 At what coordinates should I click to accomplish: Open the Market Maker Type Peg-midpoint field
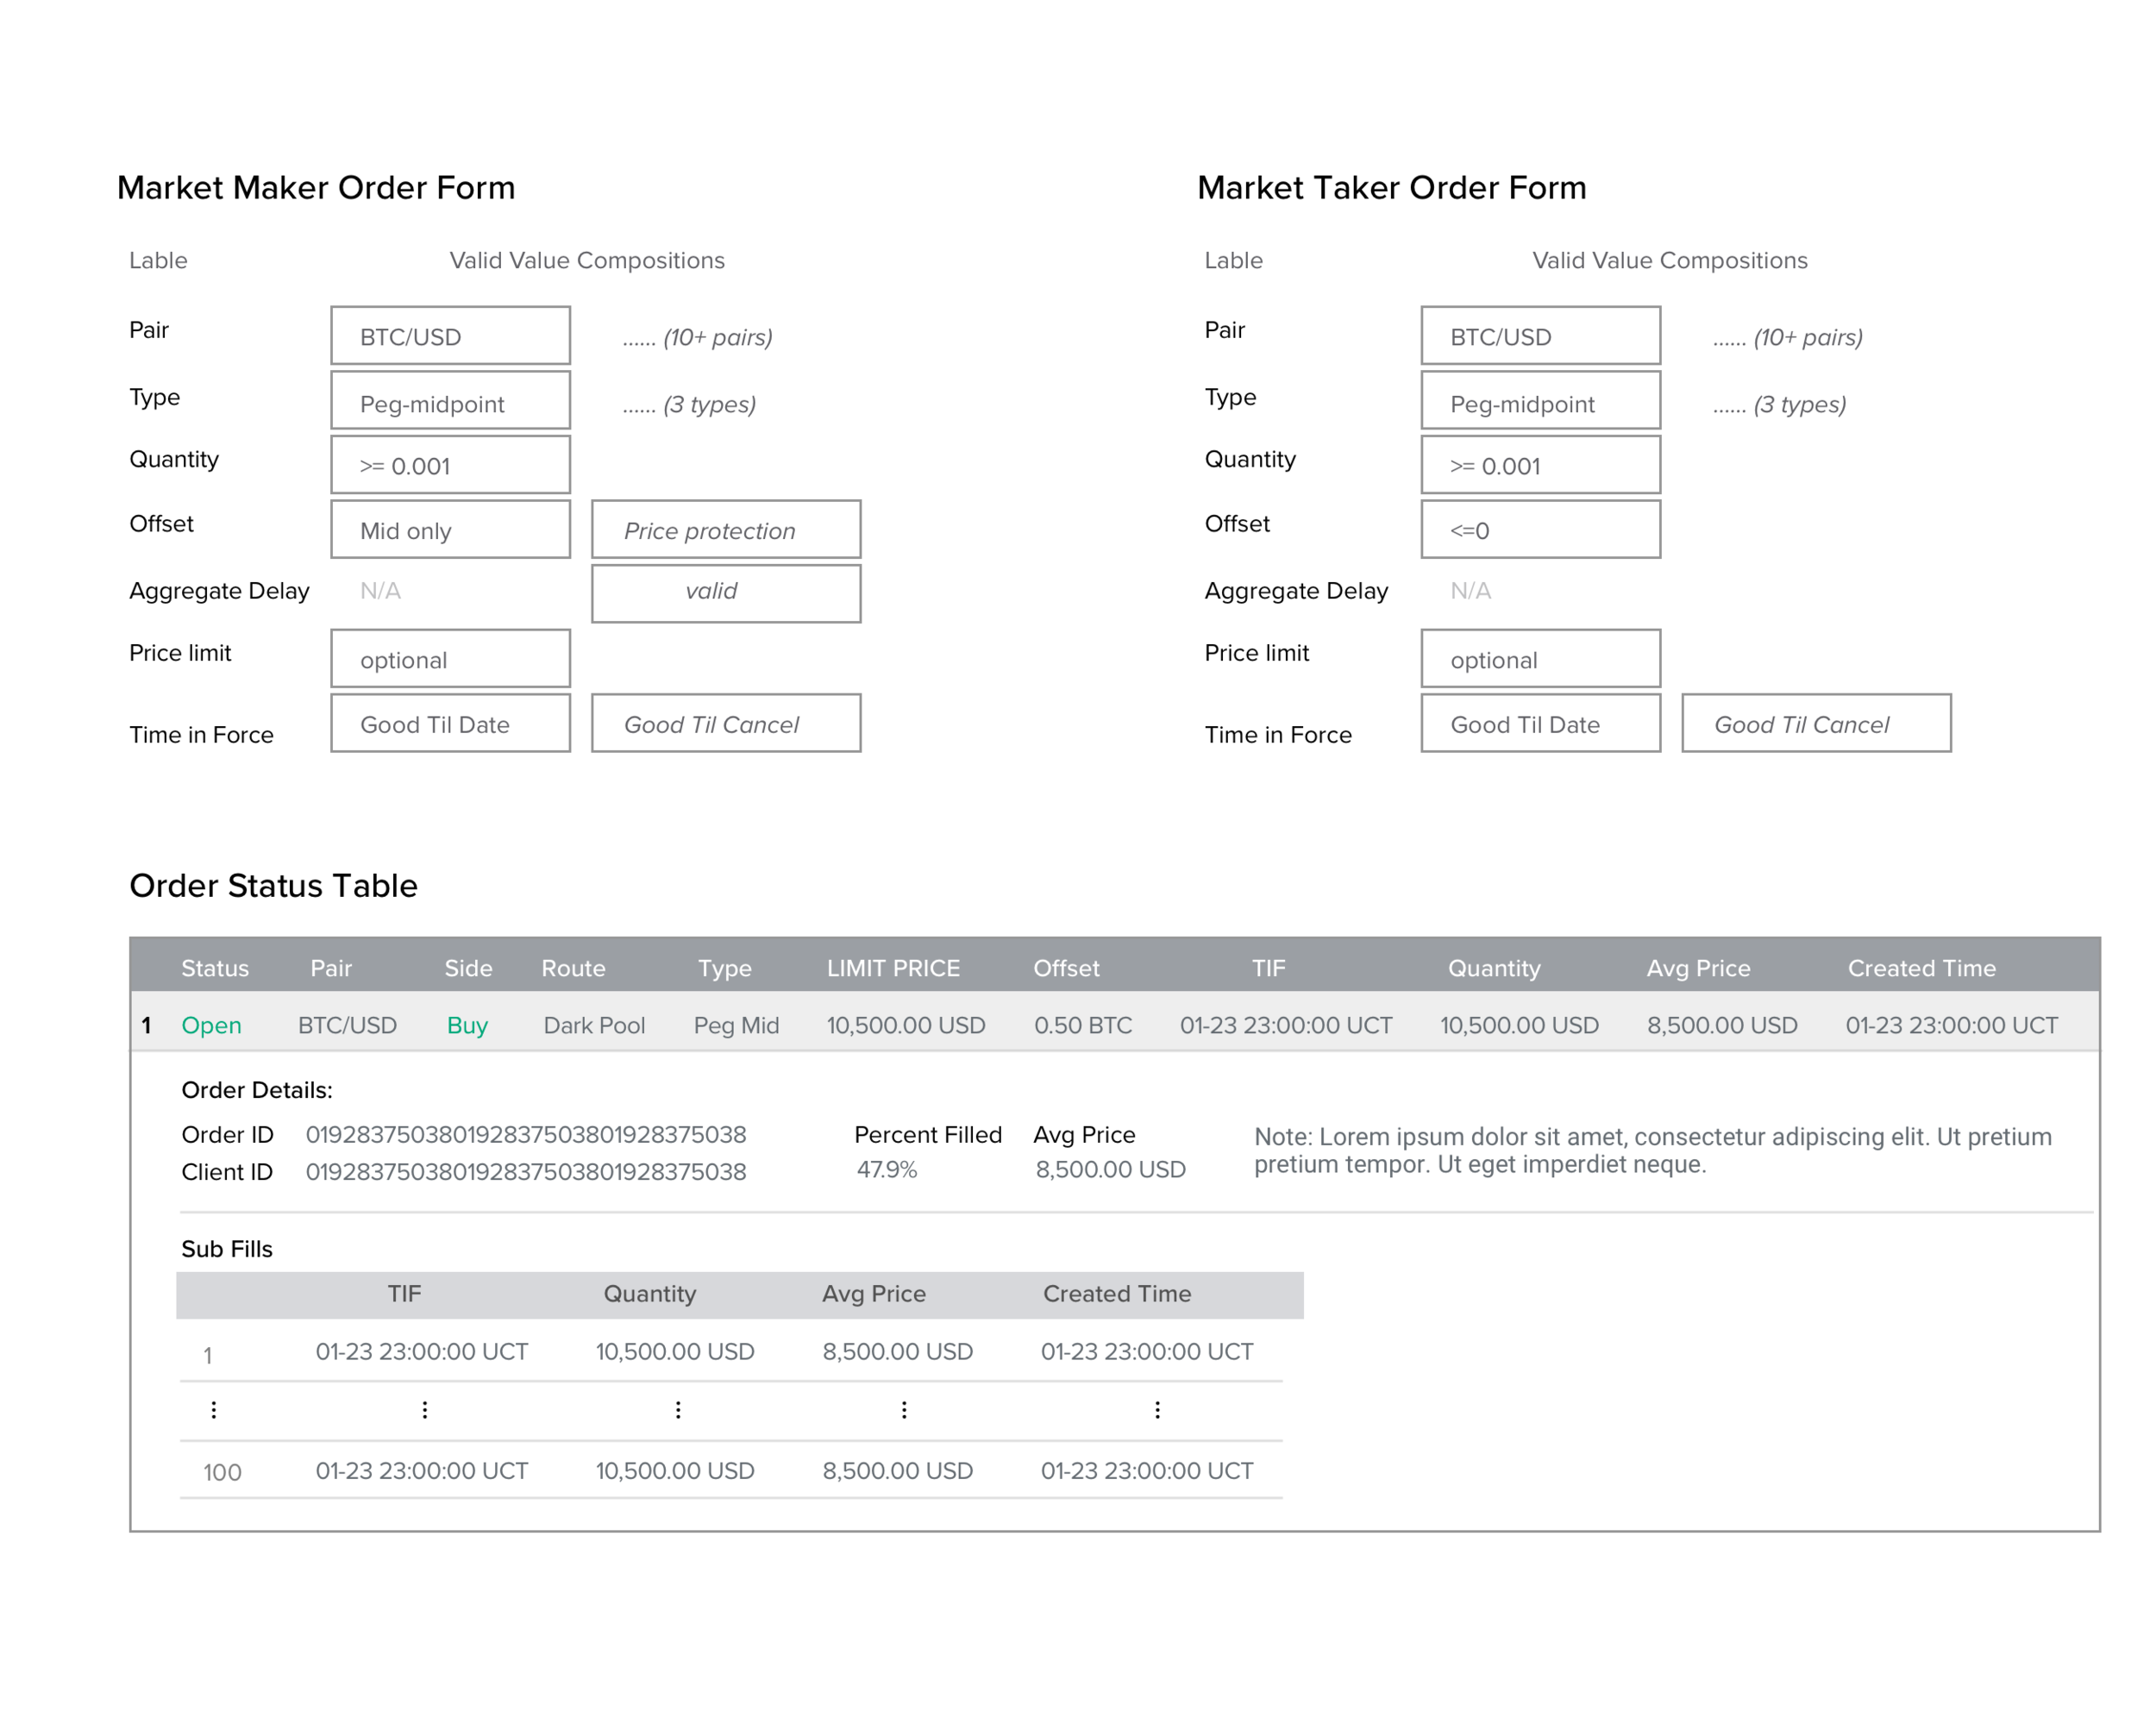tap(450, 402)
